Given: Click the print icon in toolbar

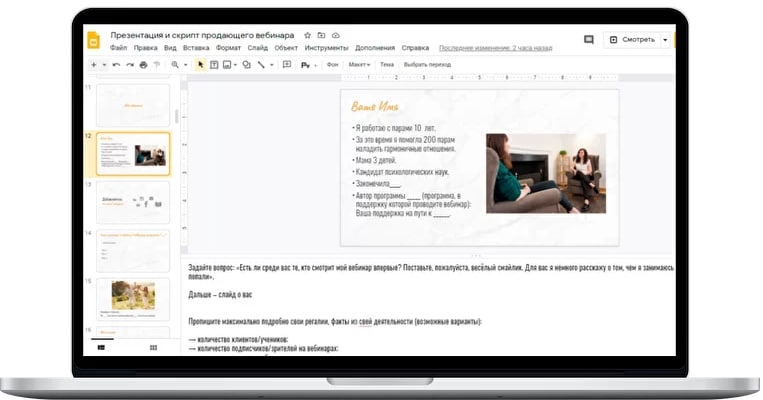Looking at the screenshot, I should click(x=144, y=65).
